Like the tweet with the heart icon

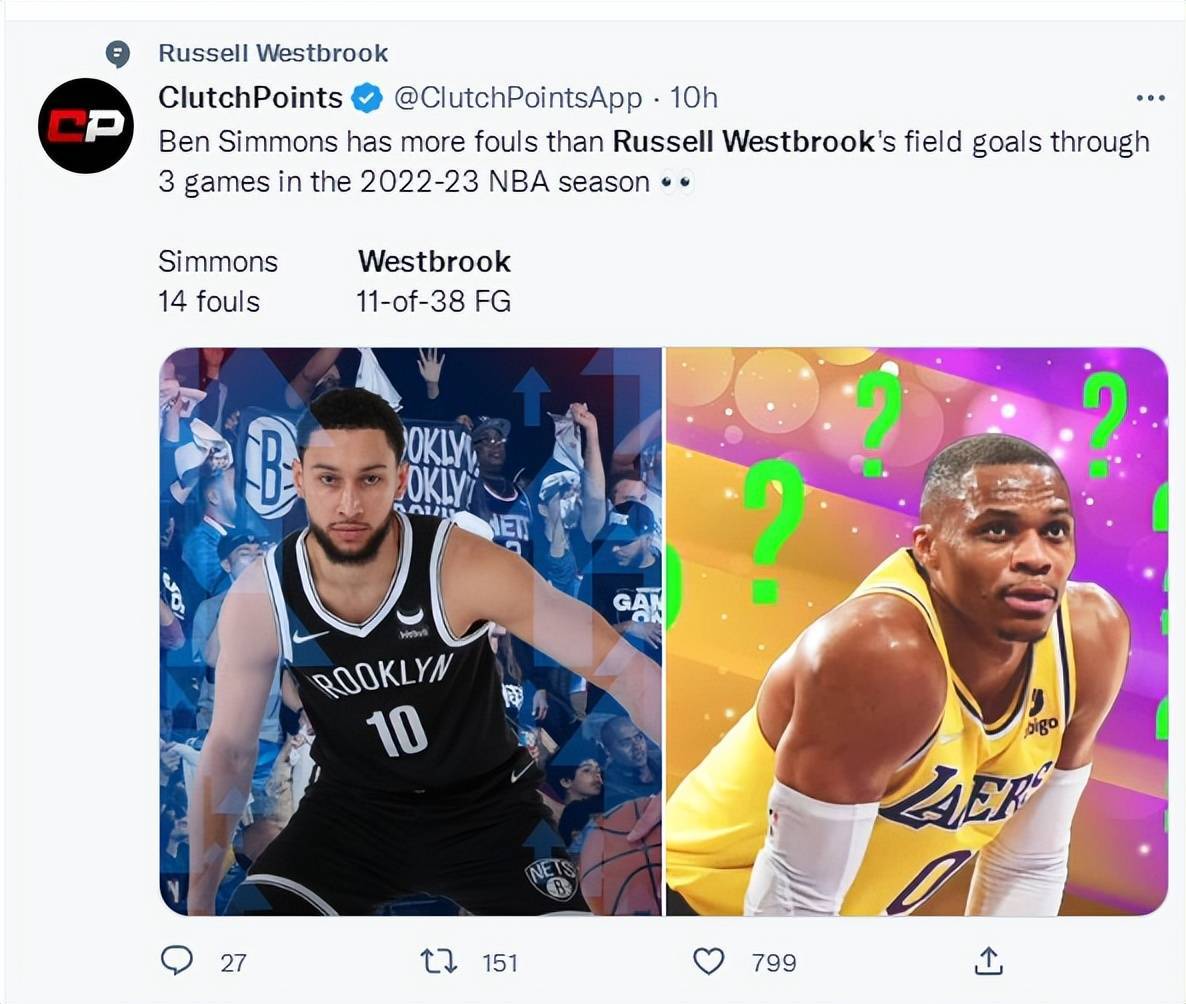709,962
